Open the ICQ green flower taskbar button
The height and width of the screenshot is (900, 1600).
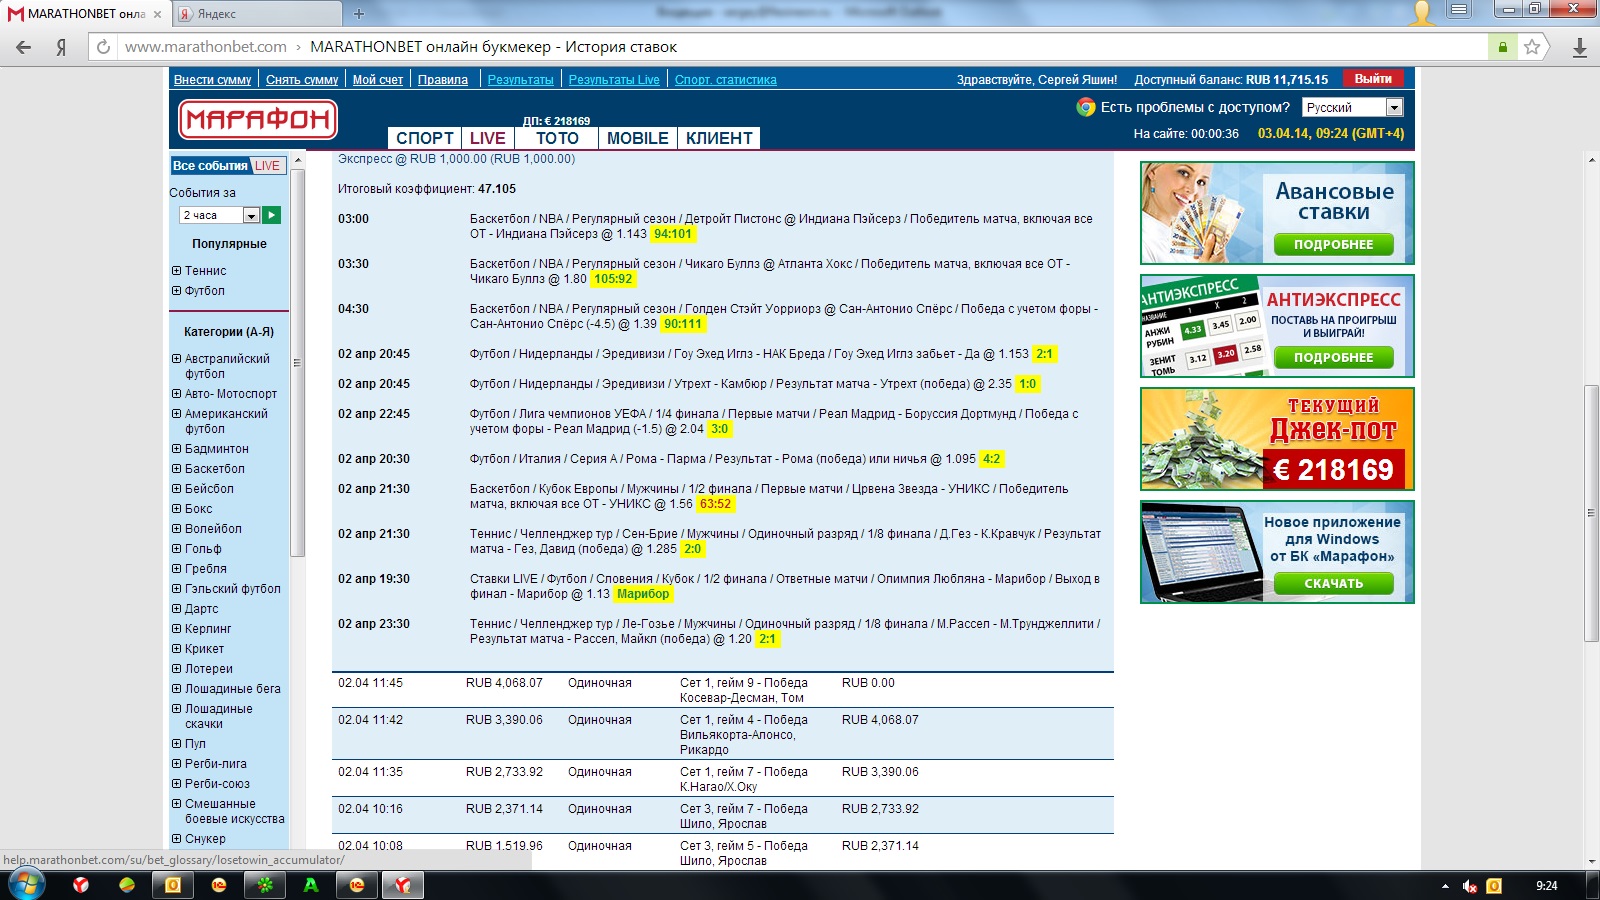tap(265, 885)
